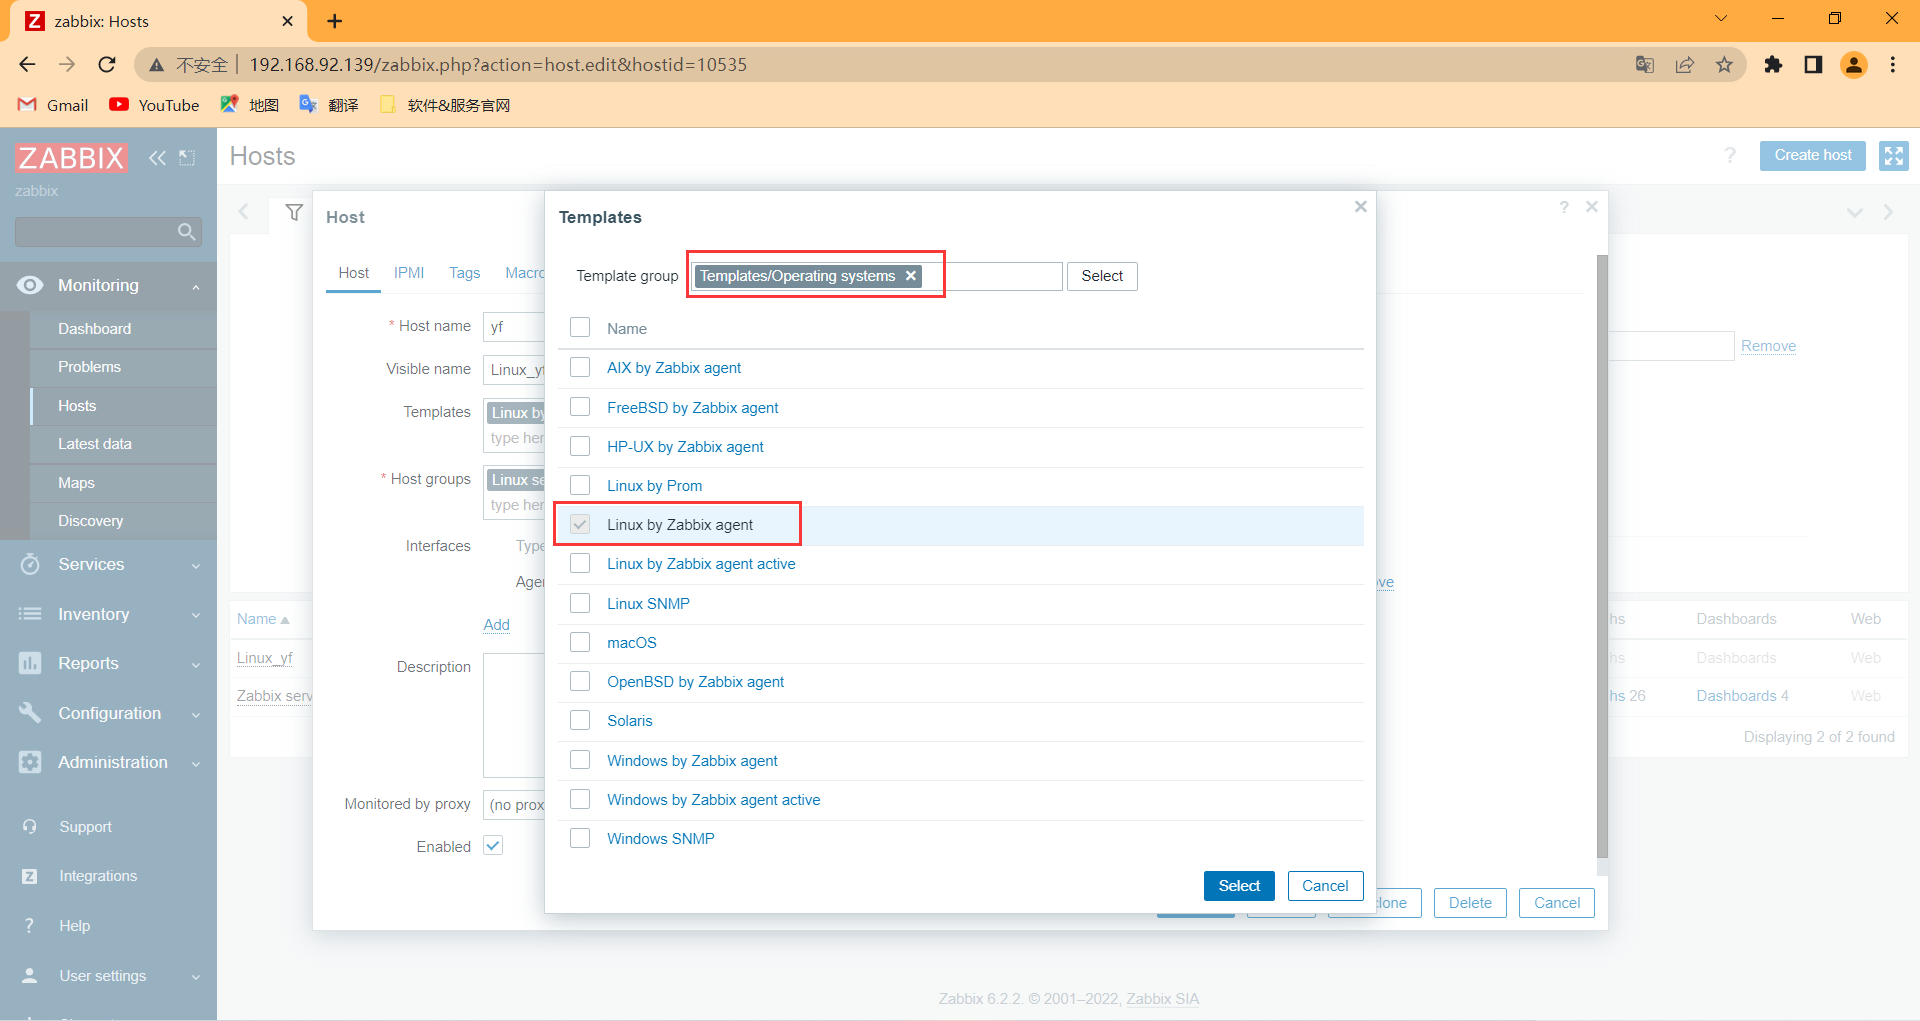Open browser extensions puzzle icon
The image size is (1920, 1021).
(x=1773, y=65)
